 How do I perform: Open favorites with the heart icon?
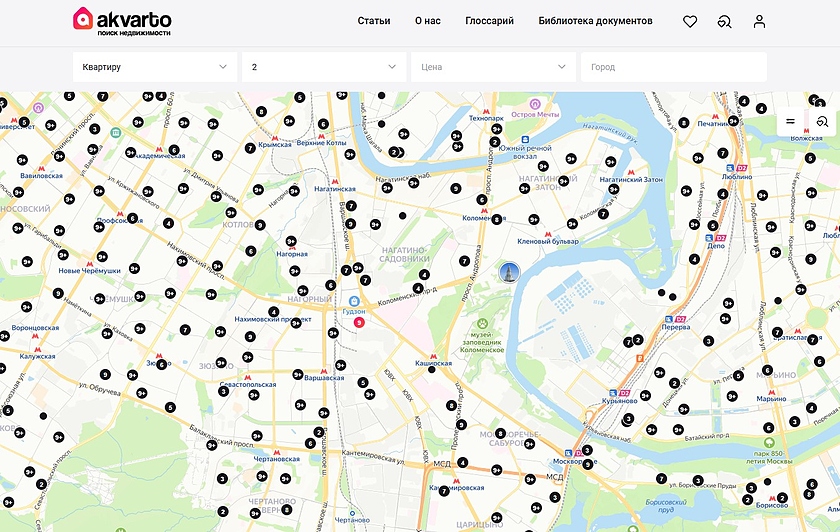[x=690, y=21]
